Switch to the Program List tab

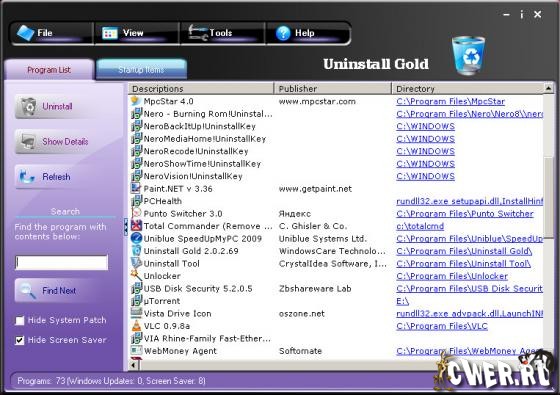[49, 70]
